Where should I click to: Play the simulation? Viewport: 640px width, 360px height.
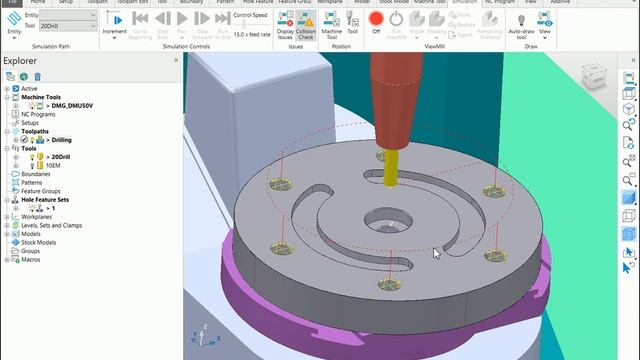tap(182, 25)
